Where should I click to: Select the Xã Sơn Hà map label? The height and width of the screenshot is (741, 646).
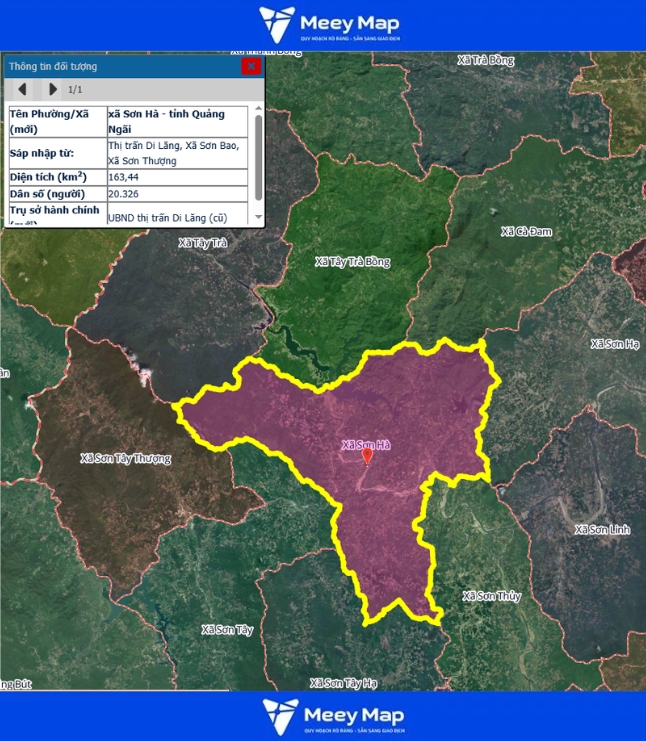365,444
